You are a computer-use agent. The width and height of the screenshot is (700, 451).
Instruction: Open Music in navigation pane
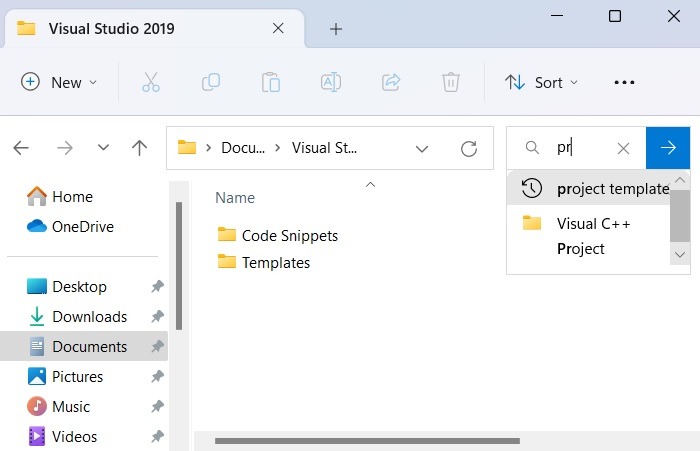(x=59, y=406)
